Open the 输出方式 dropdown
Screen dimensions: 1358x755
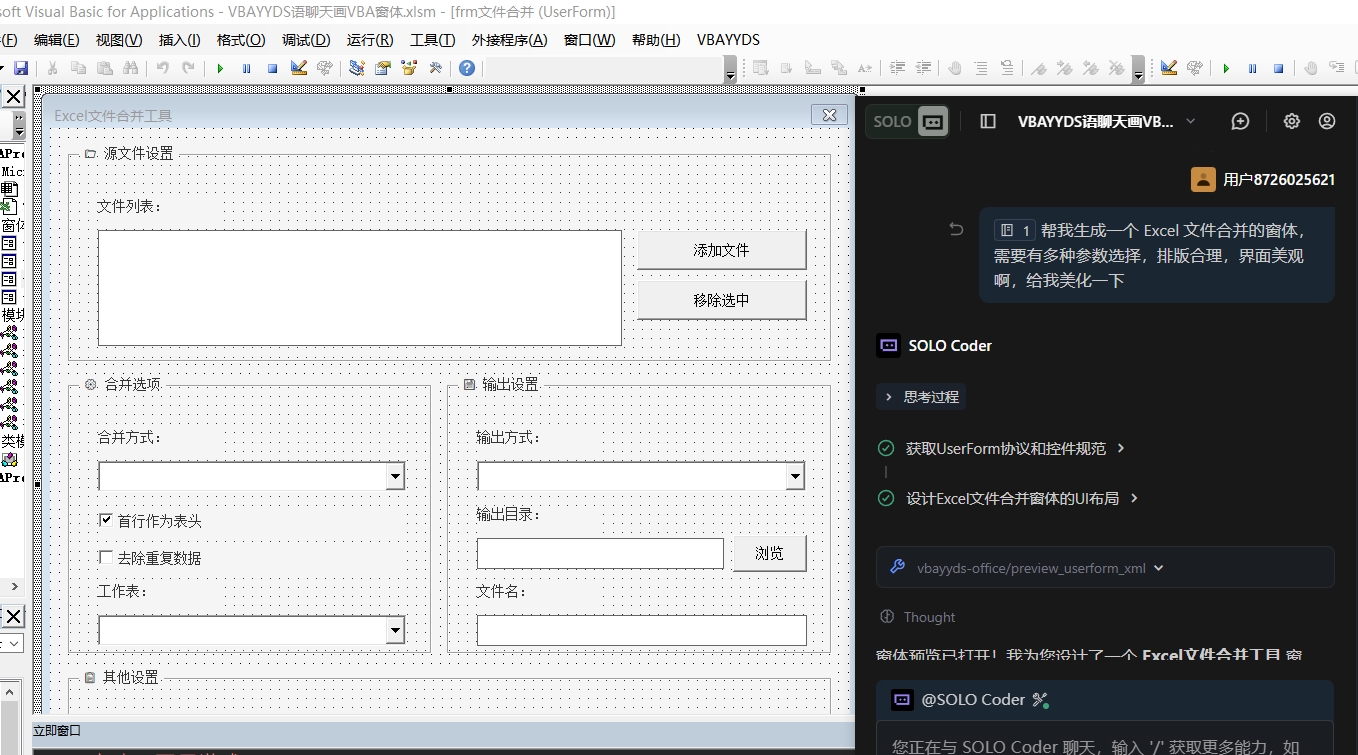tap(797, 476)
